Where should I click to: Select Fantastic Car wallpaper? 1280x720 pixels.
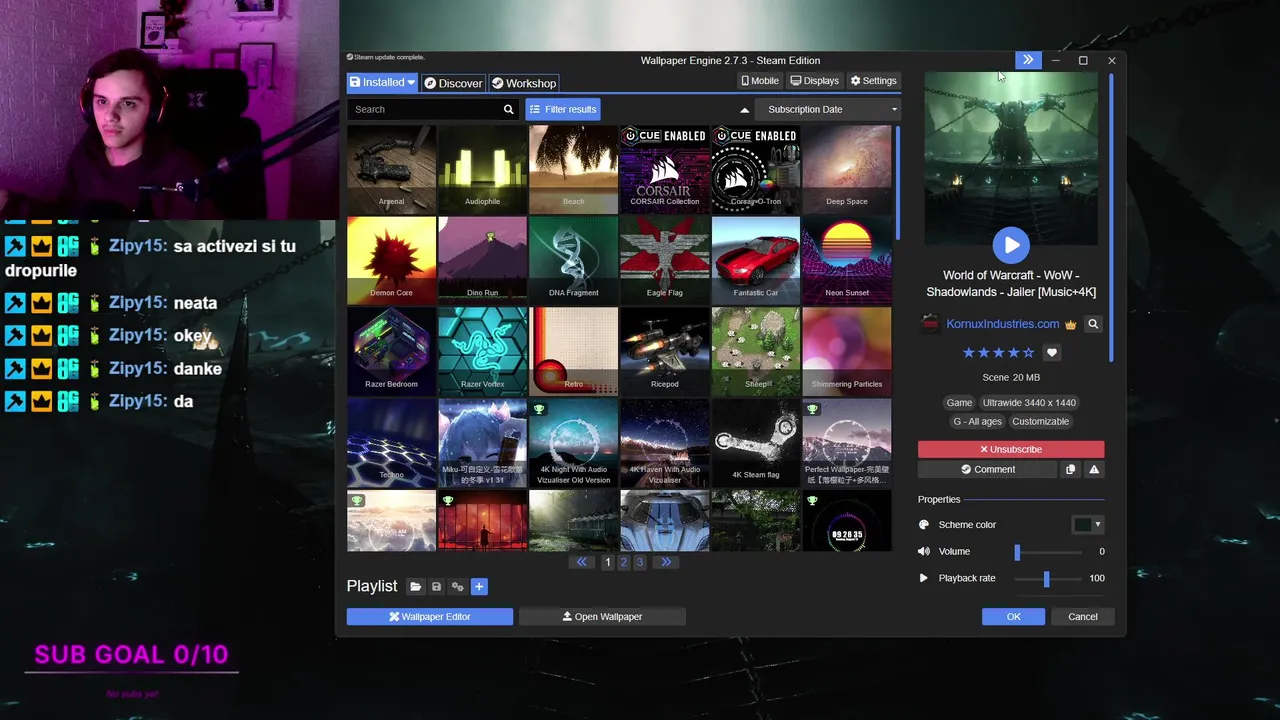755,260
